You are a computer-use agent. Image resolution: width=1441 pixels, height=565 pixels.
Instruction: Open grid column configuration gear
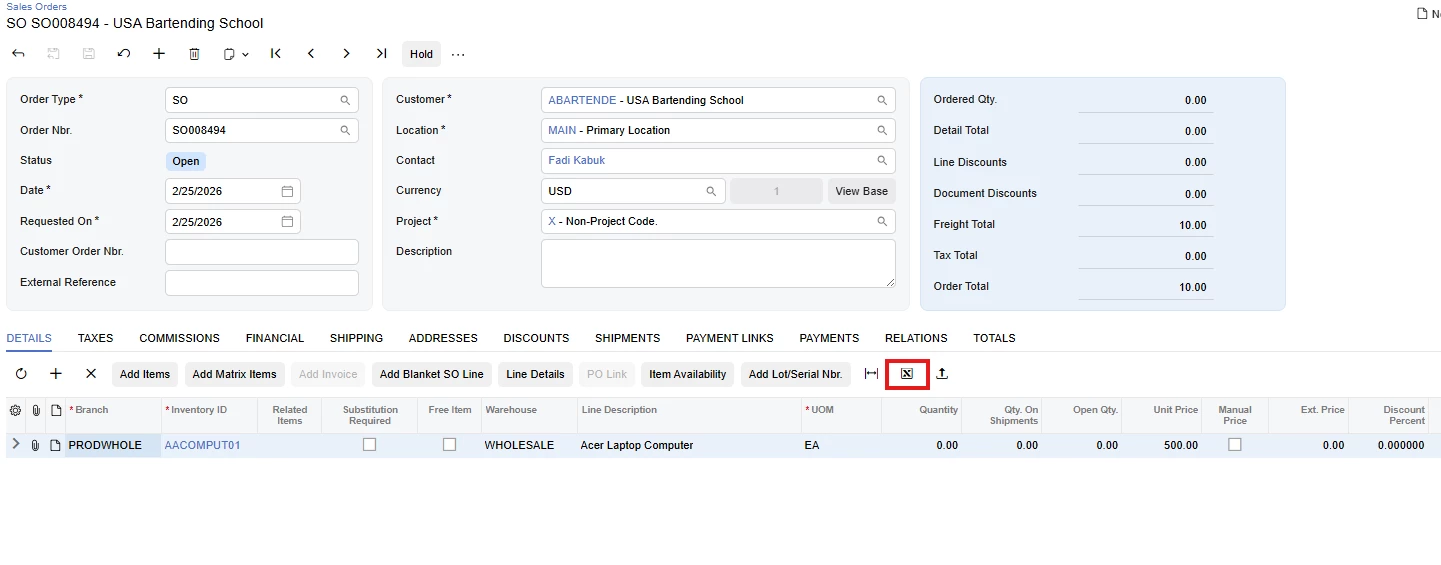(x=15, y=410)
